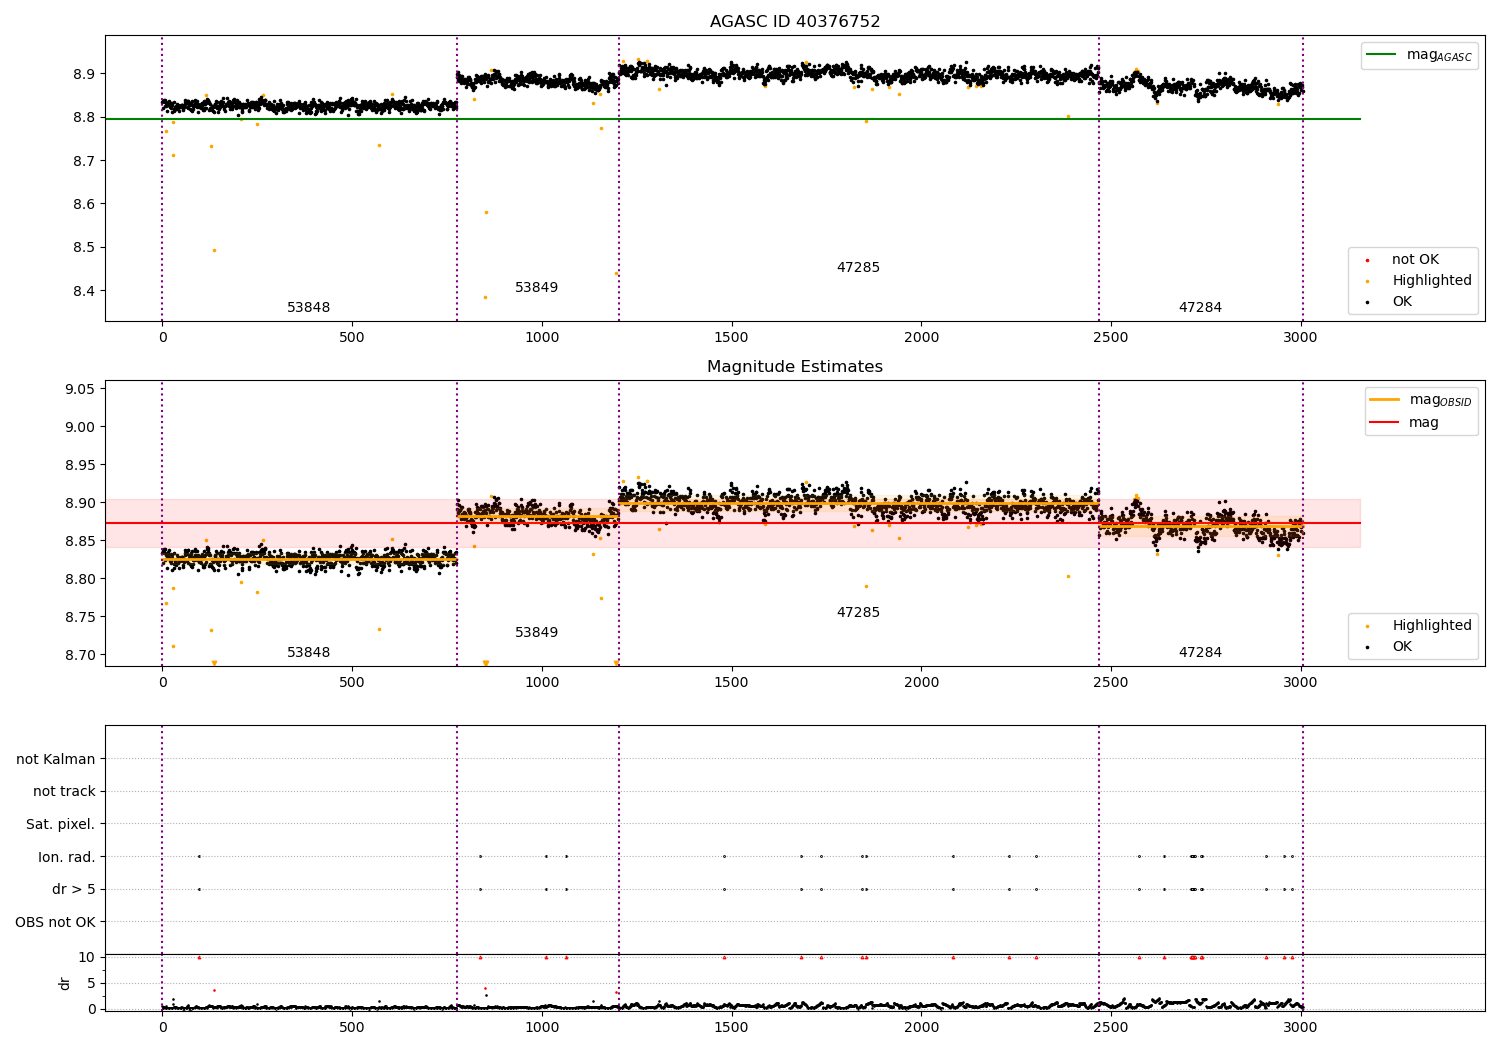The height and width of the screenshot is (1050, 1500).
Task: Click the 'not track' axis label
Action: tap(64, 792)
